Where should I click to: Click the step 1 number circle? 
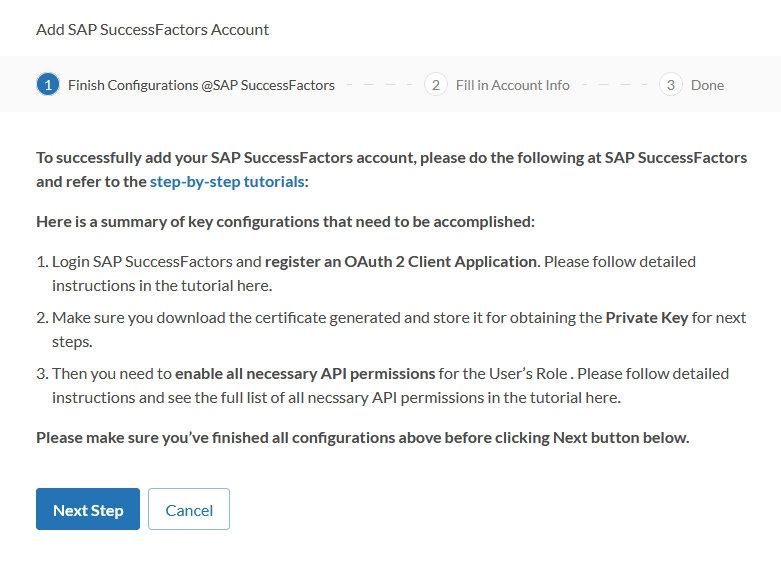point(47,85)
